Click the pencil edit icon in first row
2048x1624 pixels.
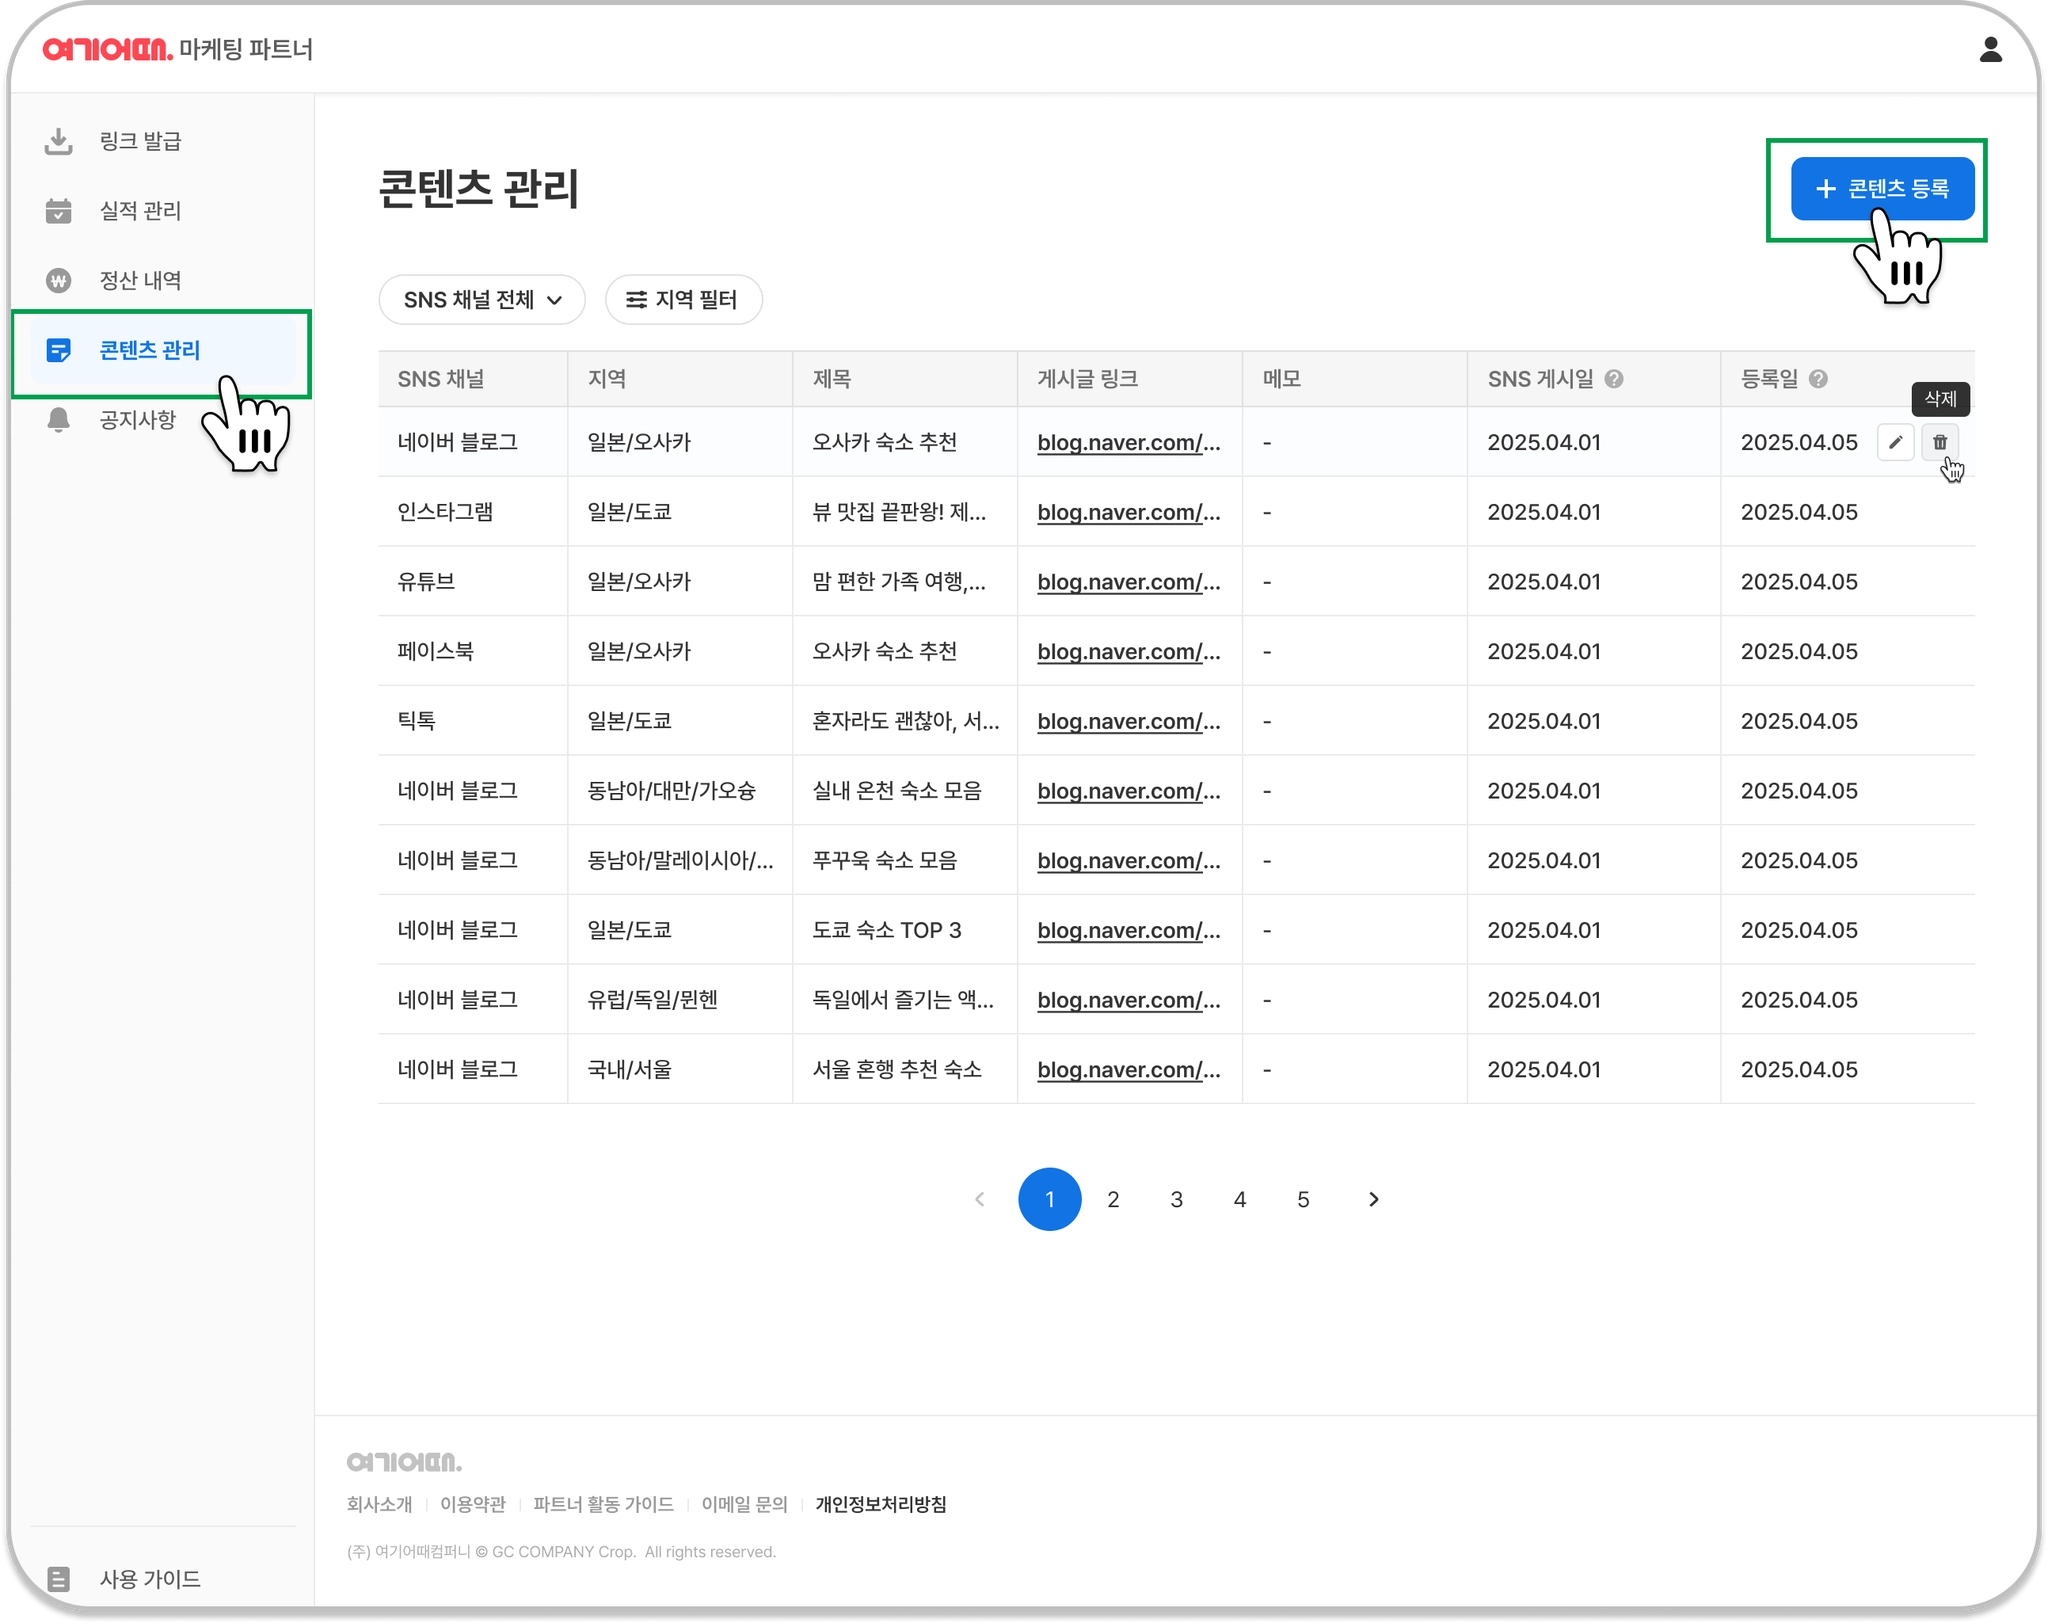[1895, 442]
